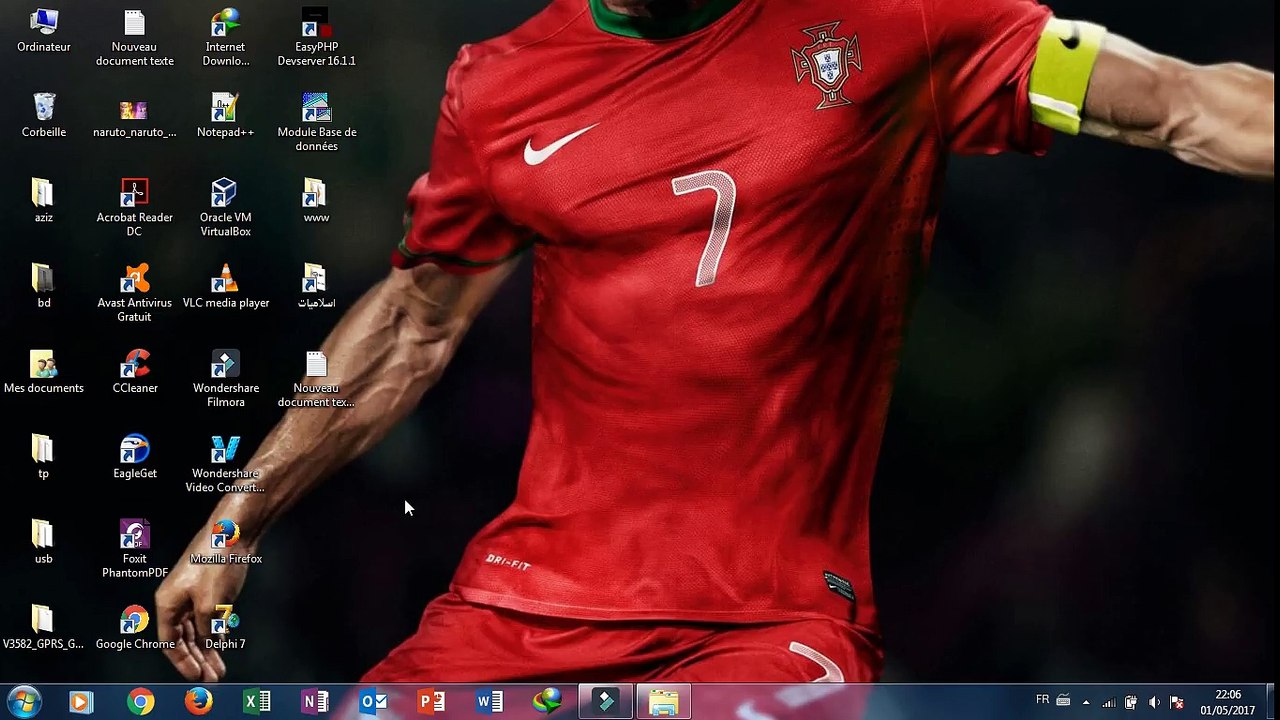Select the Wondershare Video Converter shortcut
The image size is (1280, 720).
[x=226, y=464]
